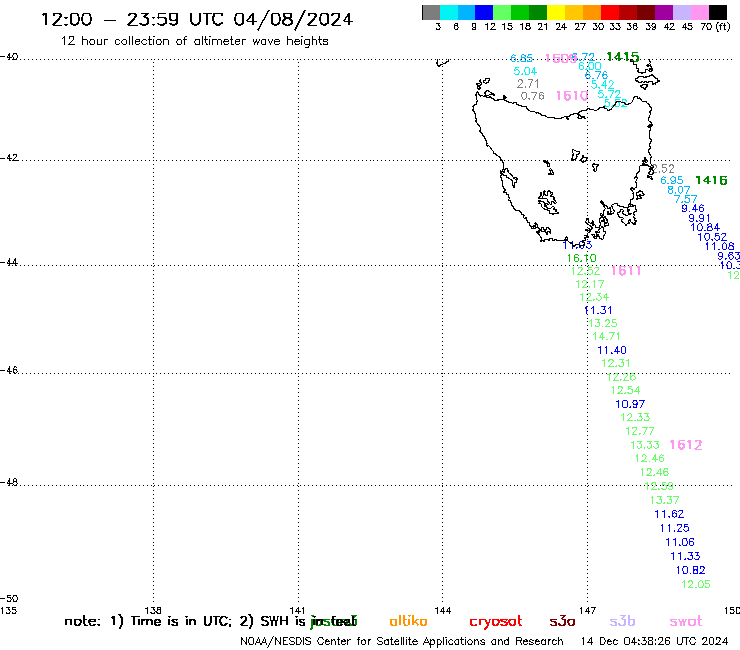Click the gray wave height value 0.76
Image resolution: width=740 pixels, height=650 pixels.
coord(533,96)
